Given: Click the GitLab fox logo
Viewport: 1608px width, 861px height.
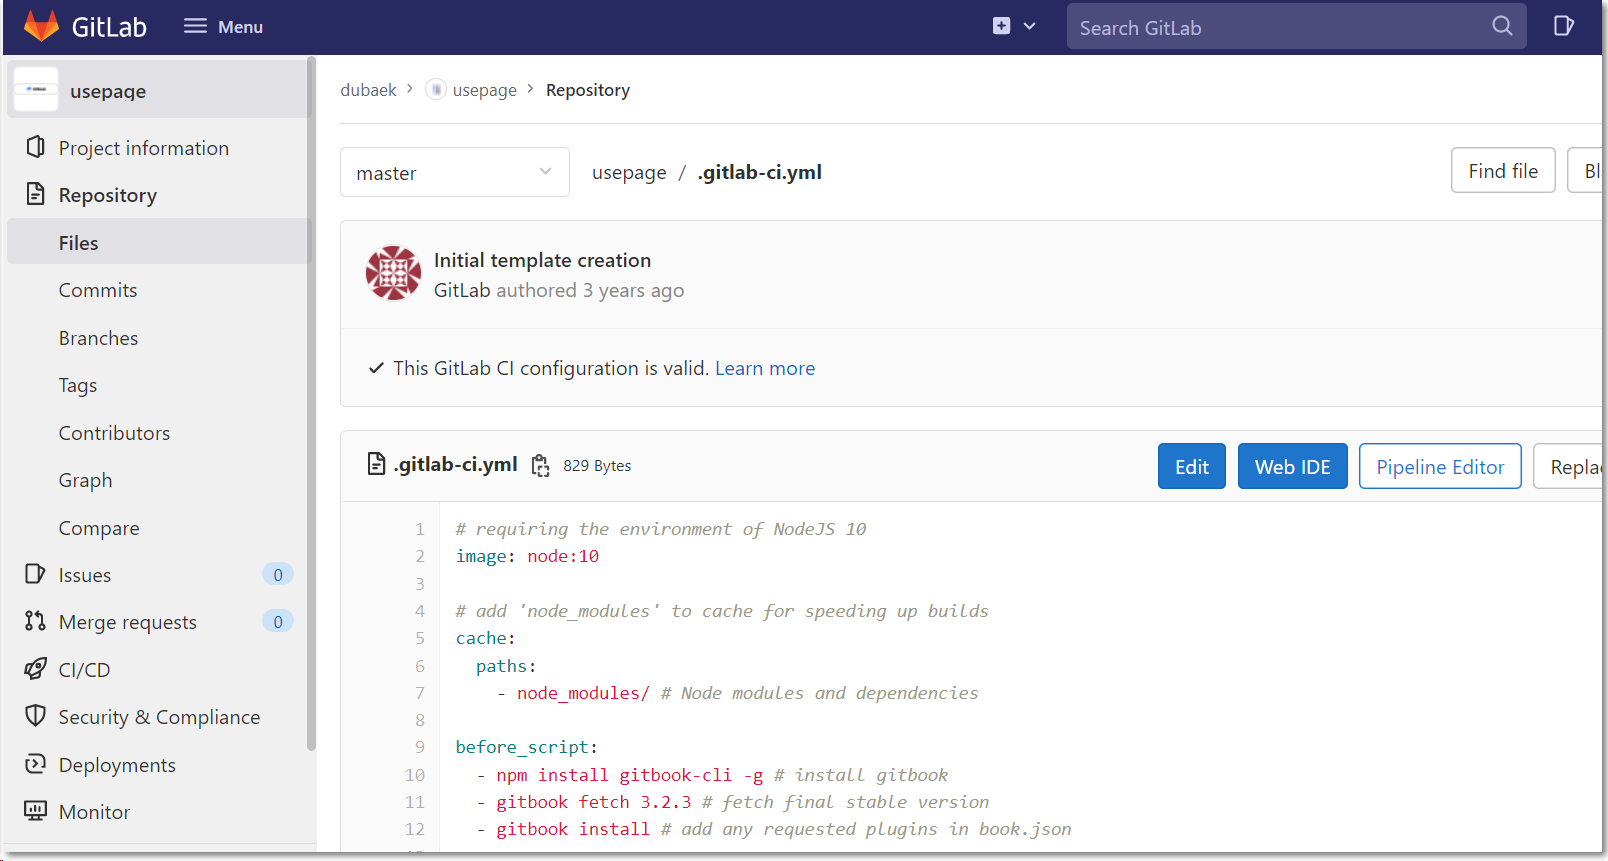Looking at the screenshot, I should [x=41, y=26].
